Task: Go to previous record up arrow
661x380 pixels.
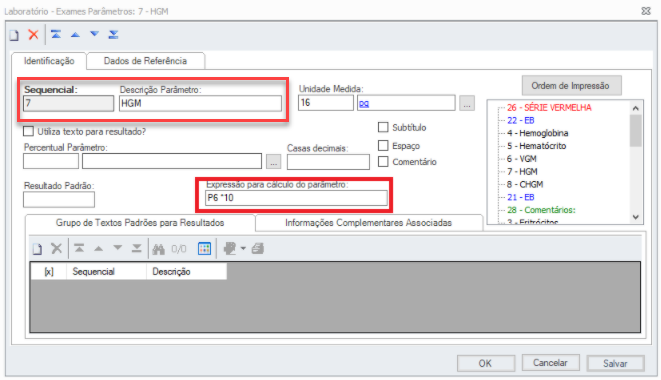Action: [75, 35]
